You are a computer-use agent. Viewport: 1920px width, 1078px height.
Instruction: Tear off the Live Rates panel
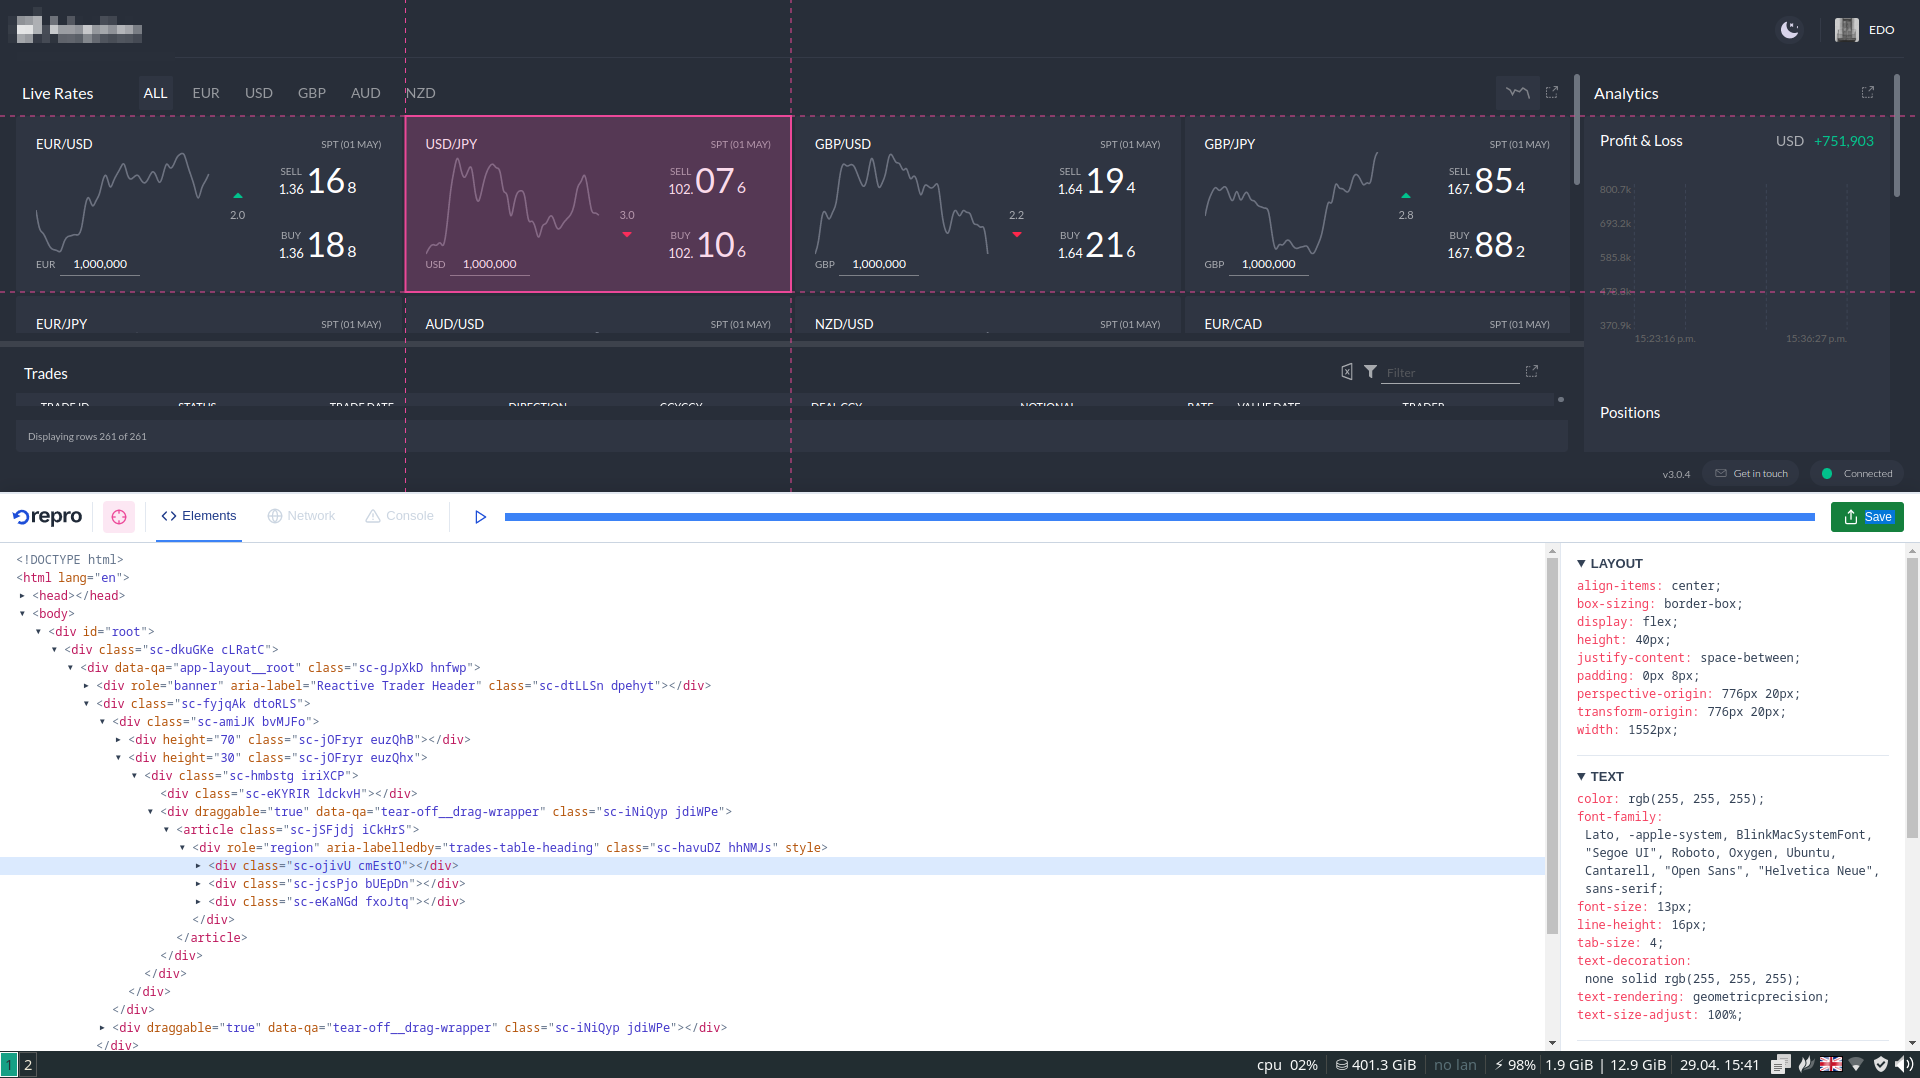[1552, 92]
